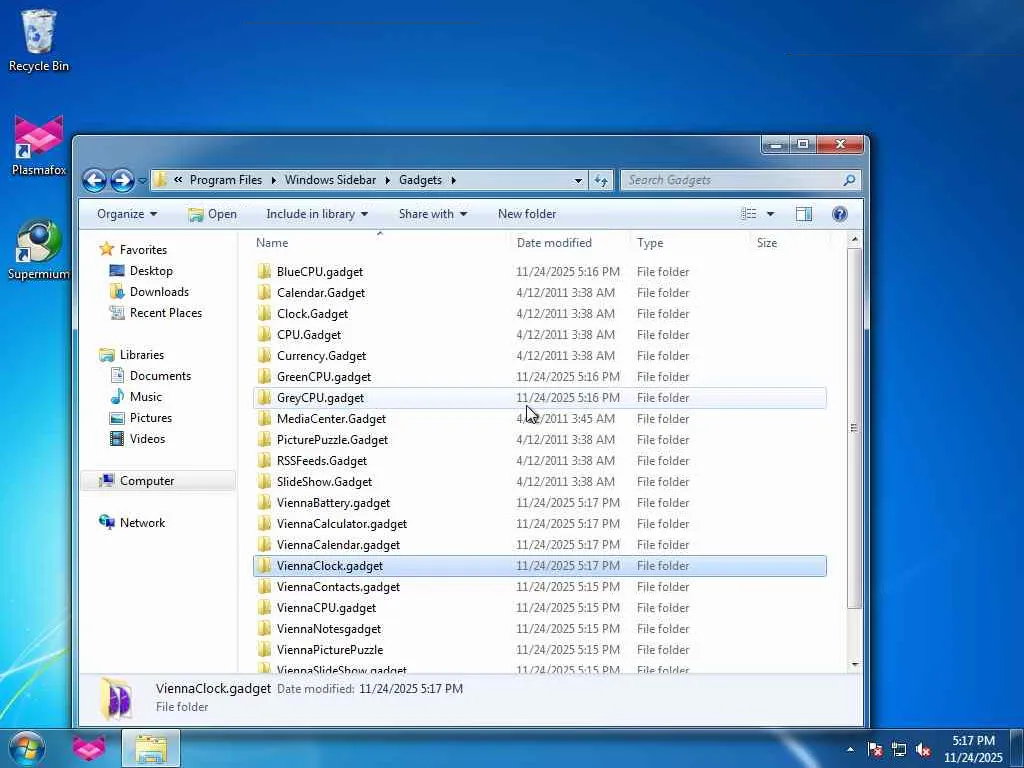The height and width of the screenshot is (768, 1024).
Task: Click the Currency.Gadget folder icon
Action: (x=264, y=356)
